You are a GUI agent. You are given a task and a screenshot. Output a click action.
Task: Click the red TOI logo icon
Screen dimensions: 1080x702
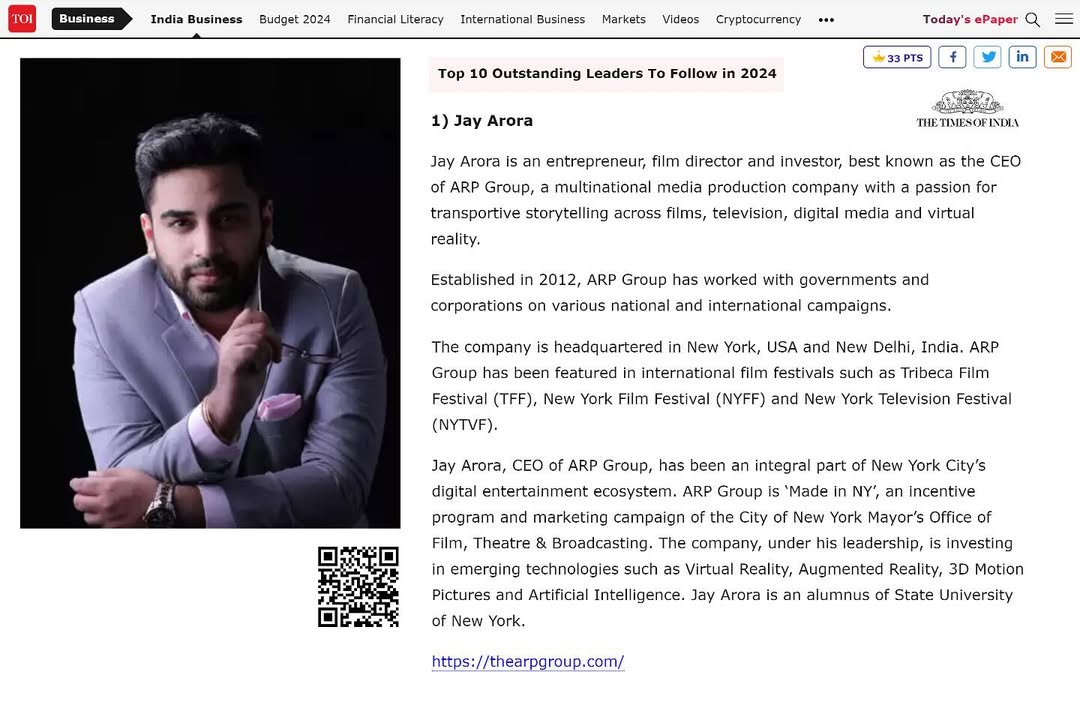click(22, 19)
